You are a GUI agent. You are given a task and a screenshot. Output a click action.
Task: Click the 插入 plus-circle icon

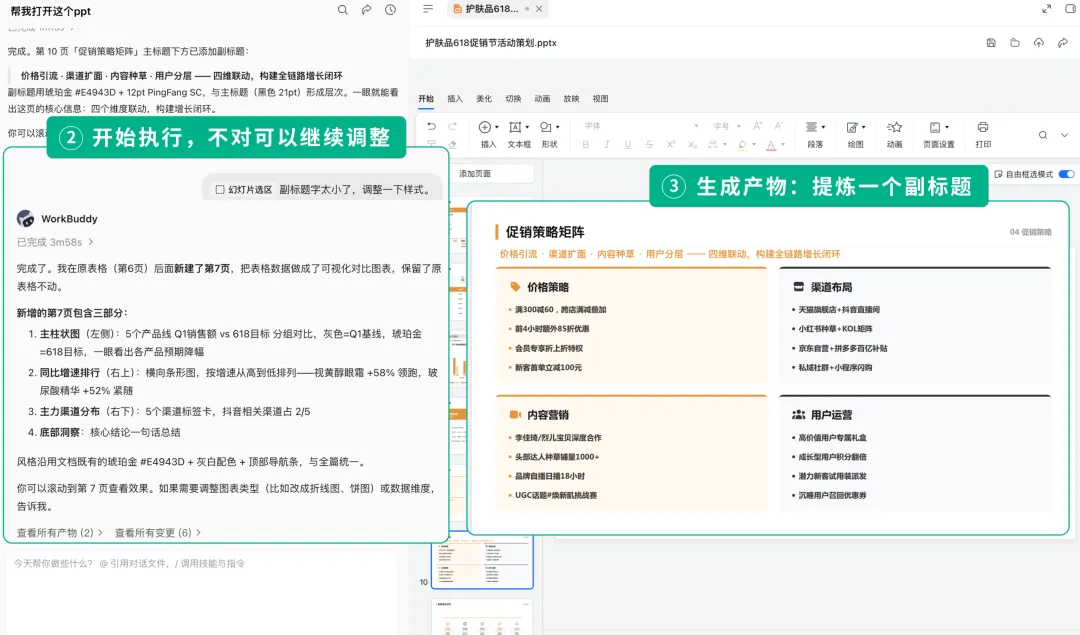[485, 127]
